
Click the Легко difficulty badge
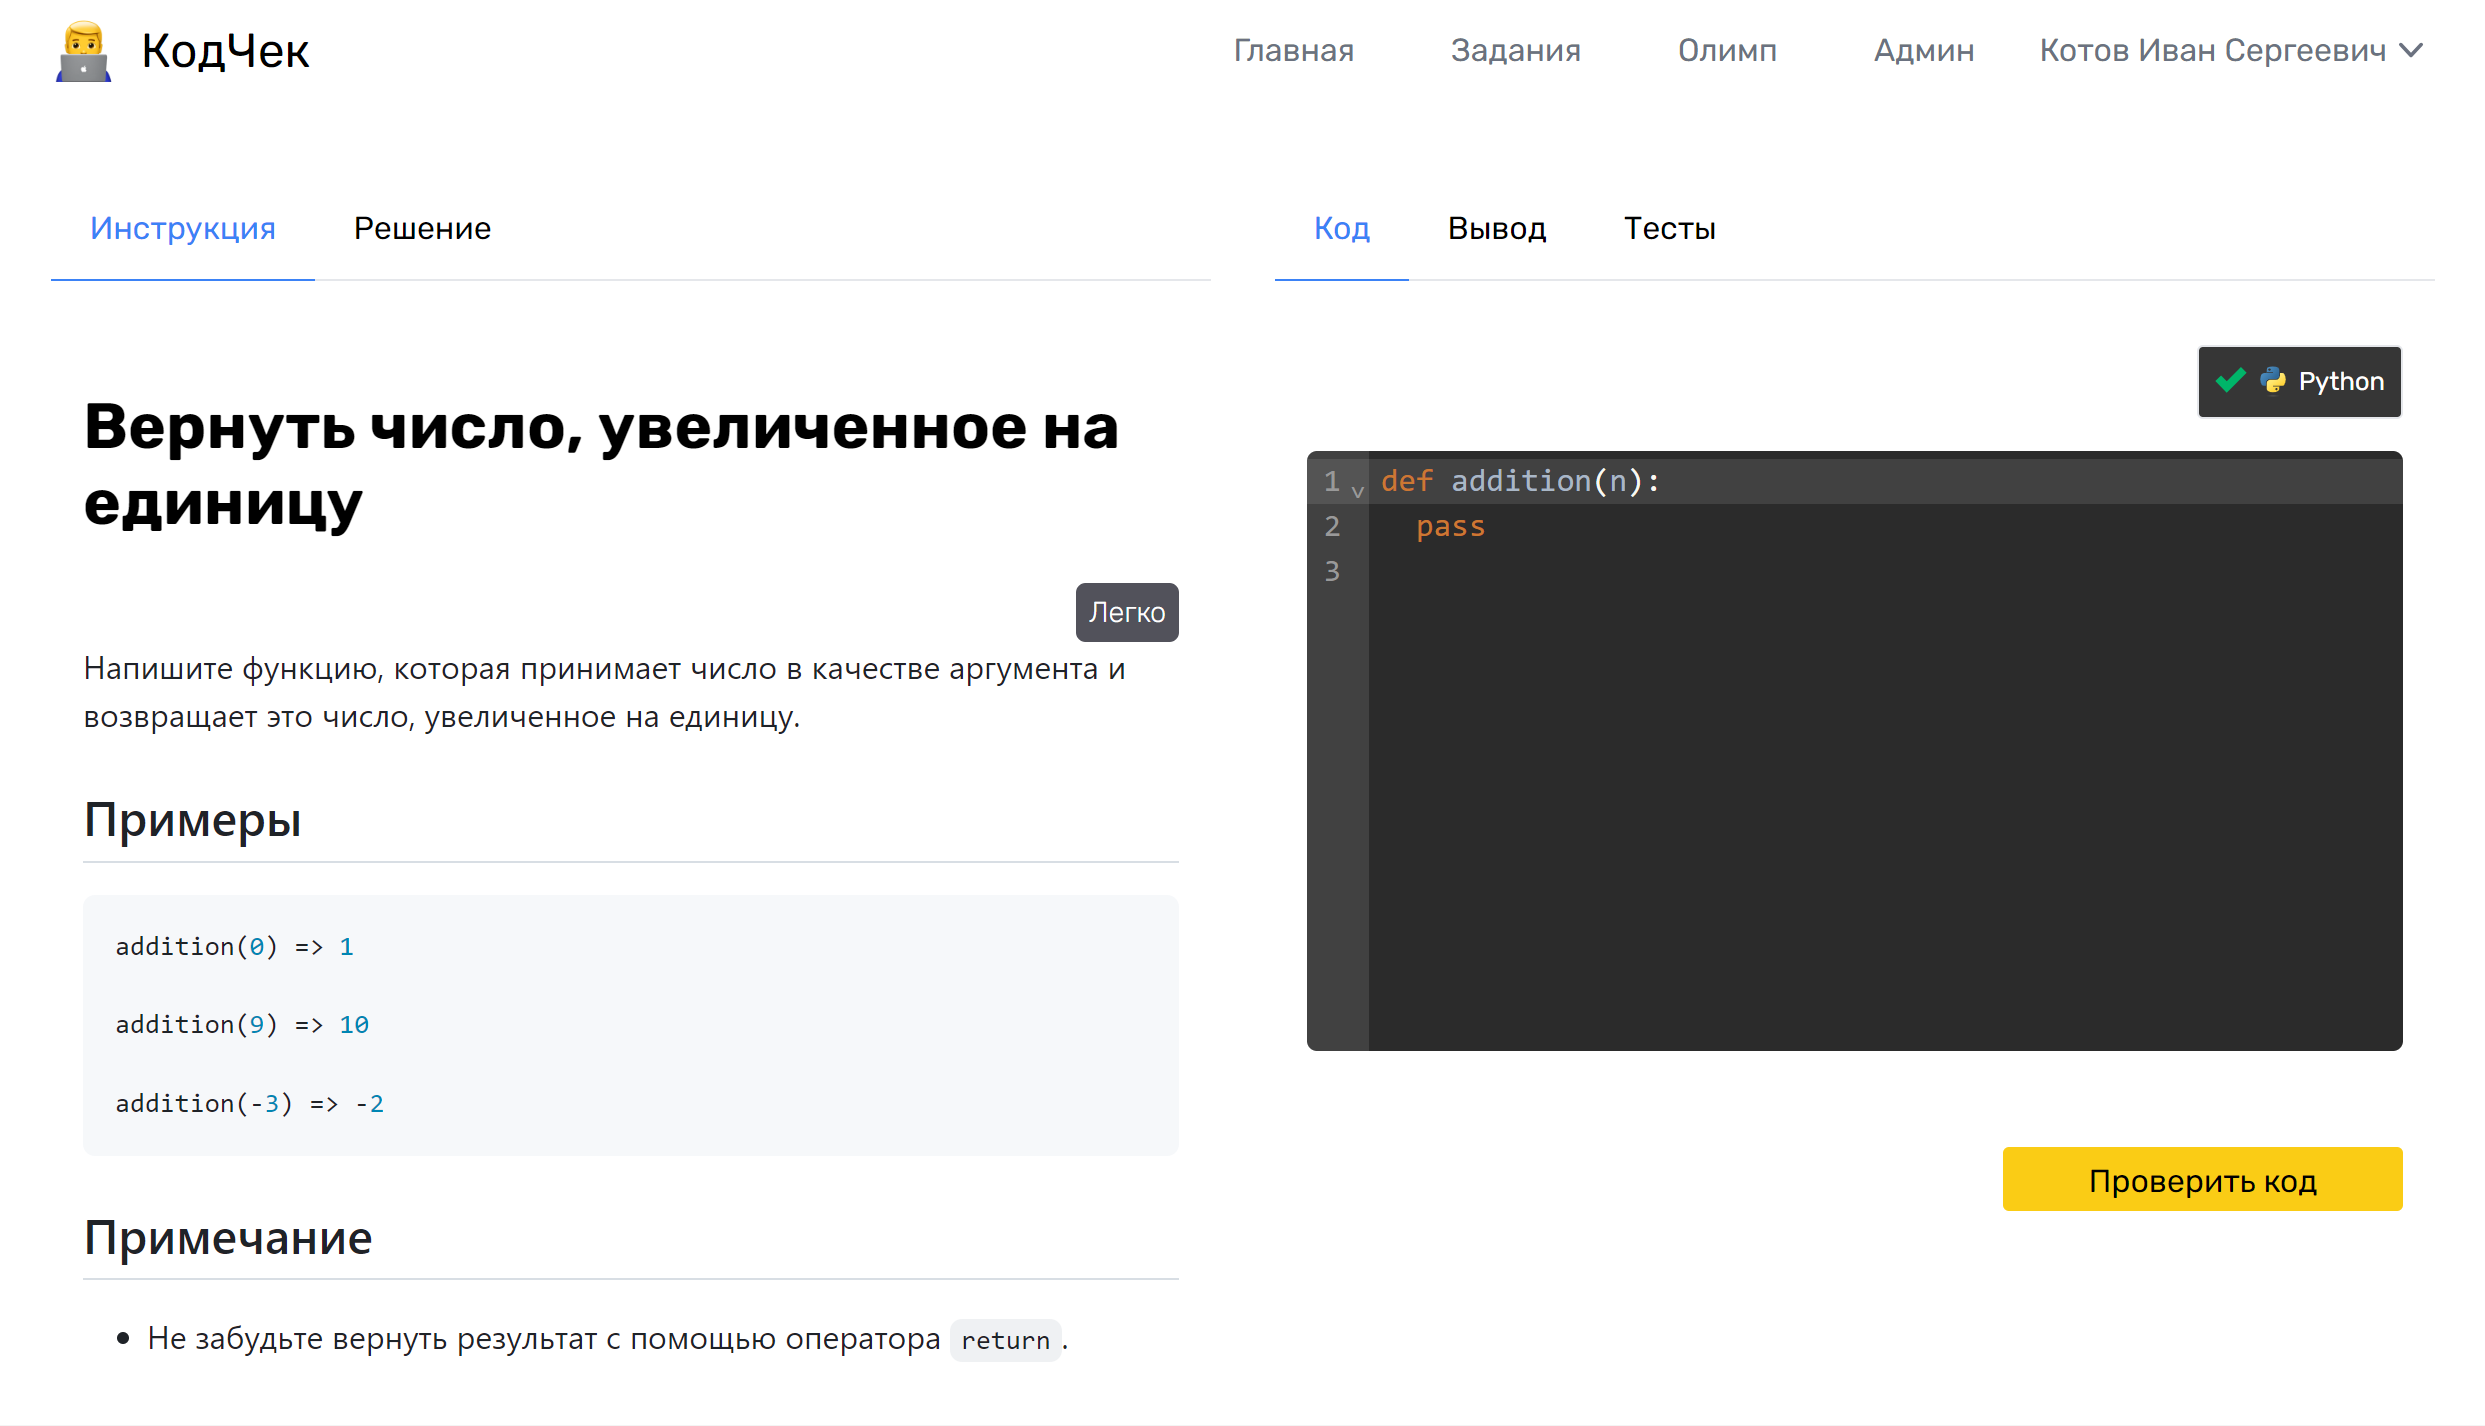pos(1126,612)
